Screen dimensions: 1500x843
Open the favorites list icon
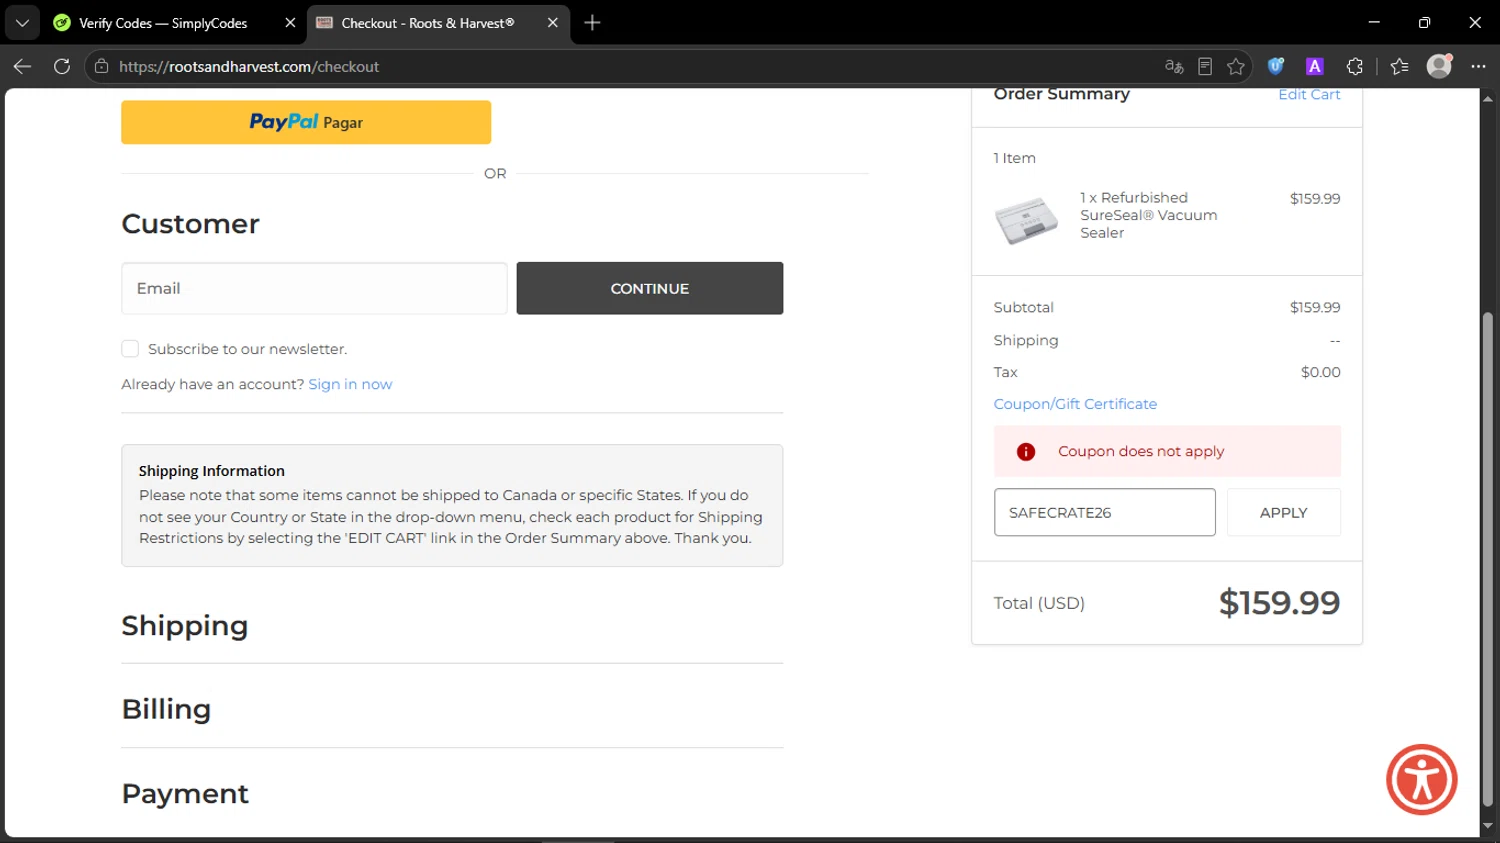point(1399,66)
